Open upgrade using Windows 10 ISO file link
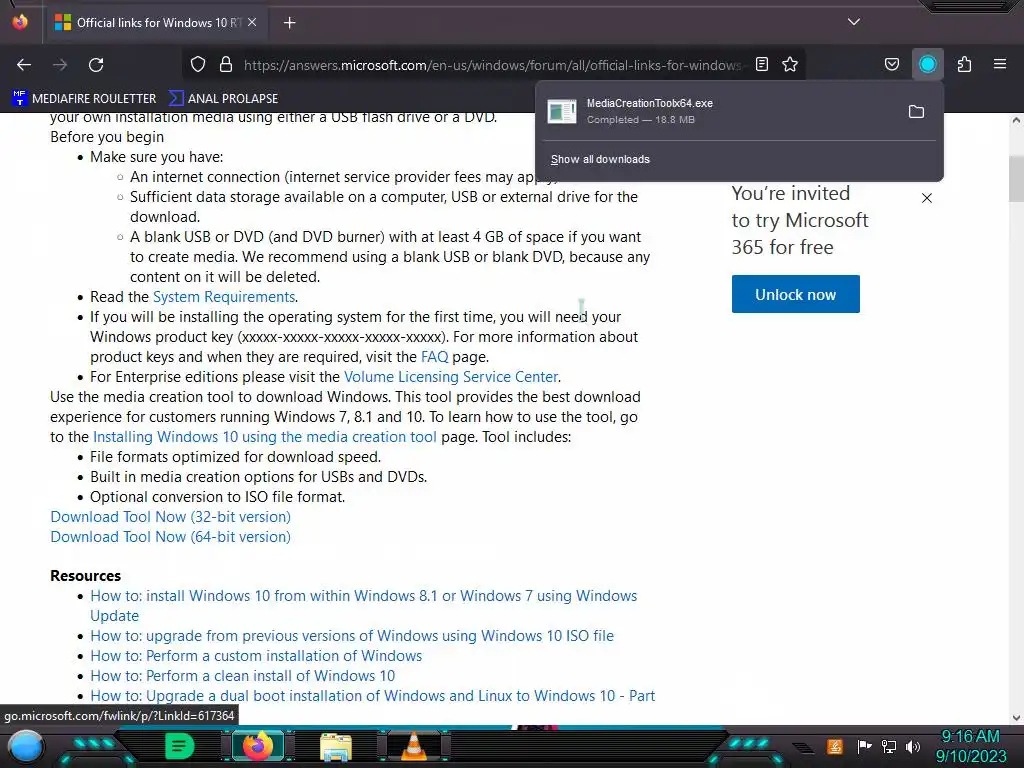Viewport: 1024px width, 768px height. [352, 635]
